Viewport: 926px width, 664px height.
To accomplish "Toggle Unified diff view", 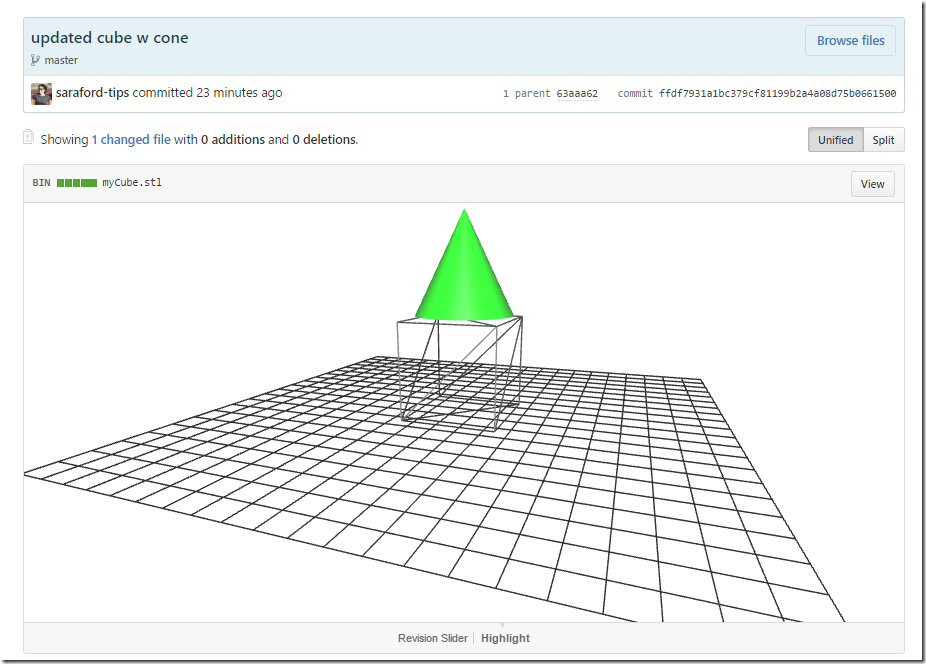I will (x=835, y=140).
